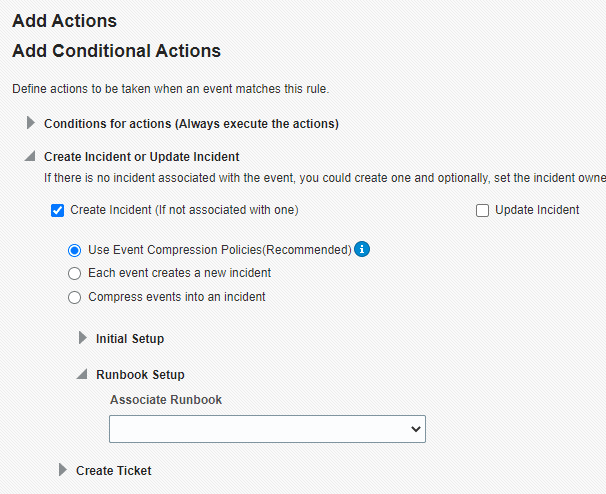Expand the Conditions for actions section

(31, 124)
